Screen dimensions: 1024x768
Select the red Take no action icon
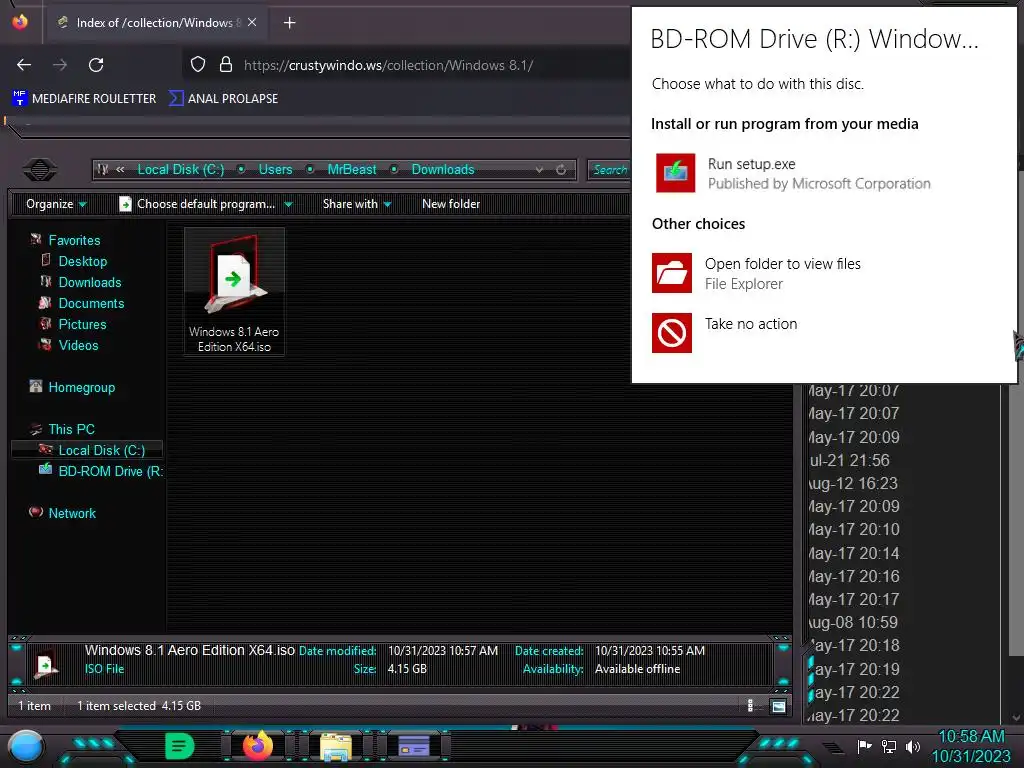pos(671,333)
